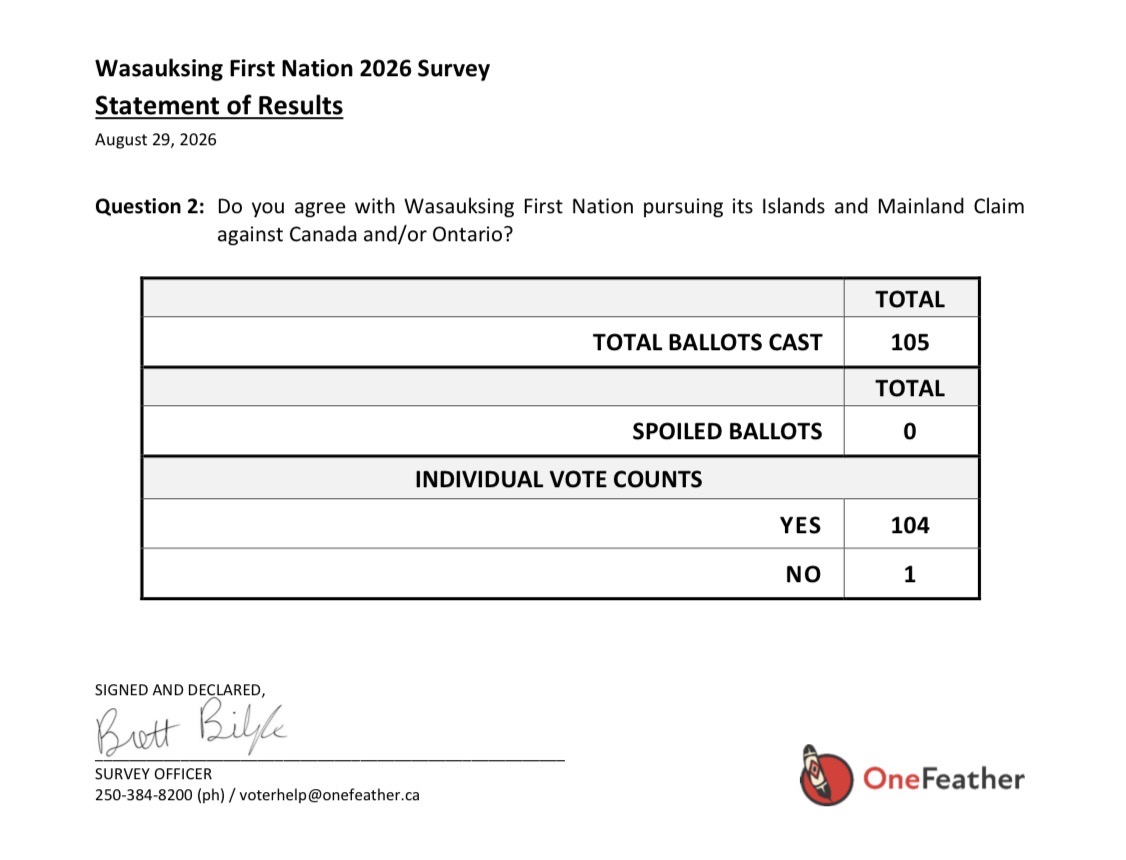This screenshot has height=860, width=1126.
Task: Click the Statement of Results heading
Action: pyautogui.click(x=219, y=106)
